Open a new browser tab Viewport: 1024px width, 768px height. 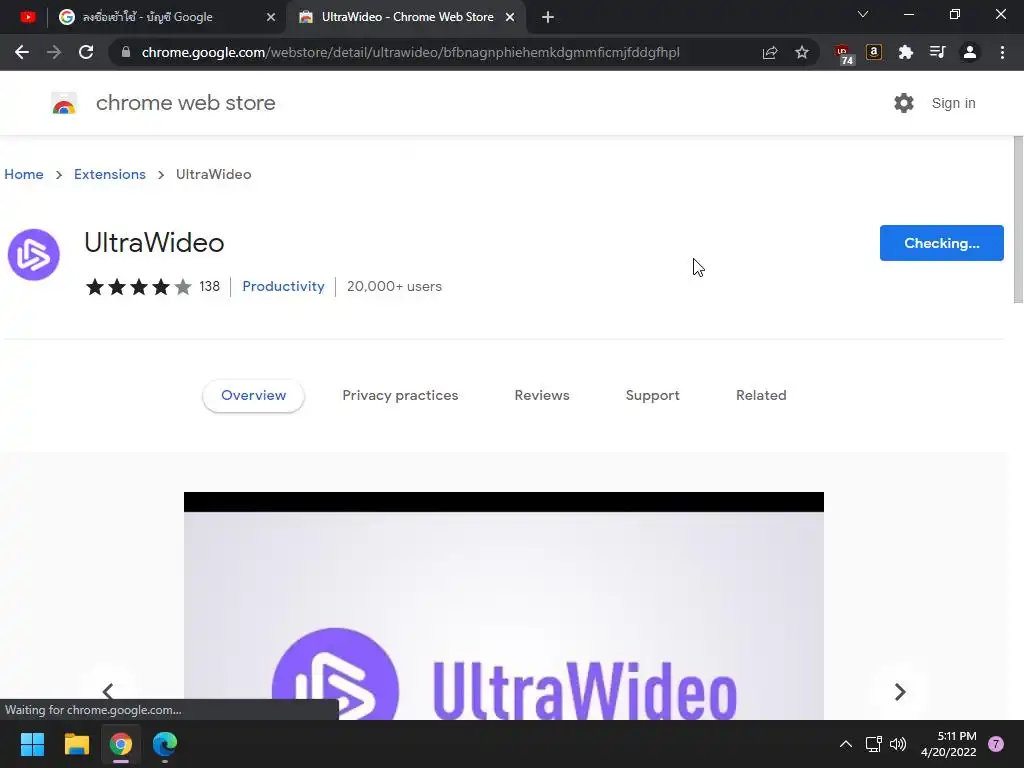click(x=548, y=18)
